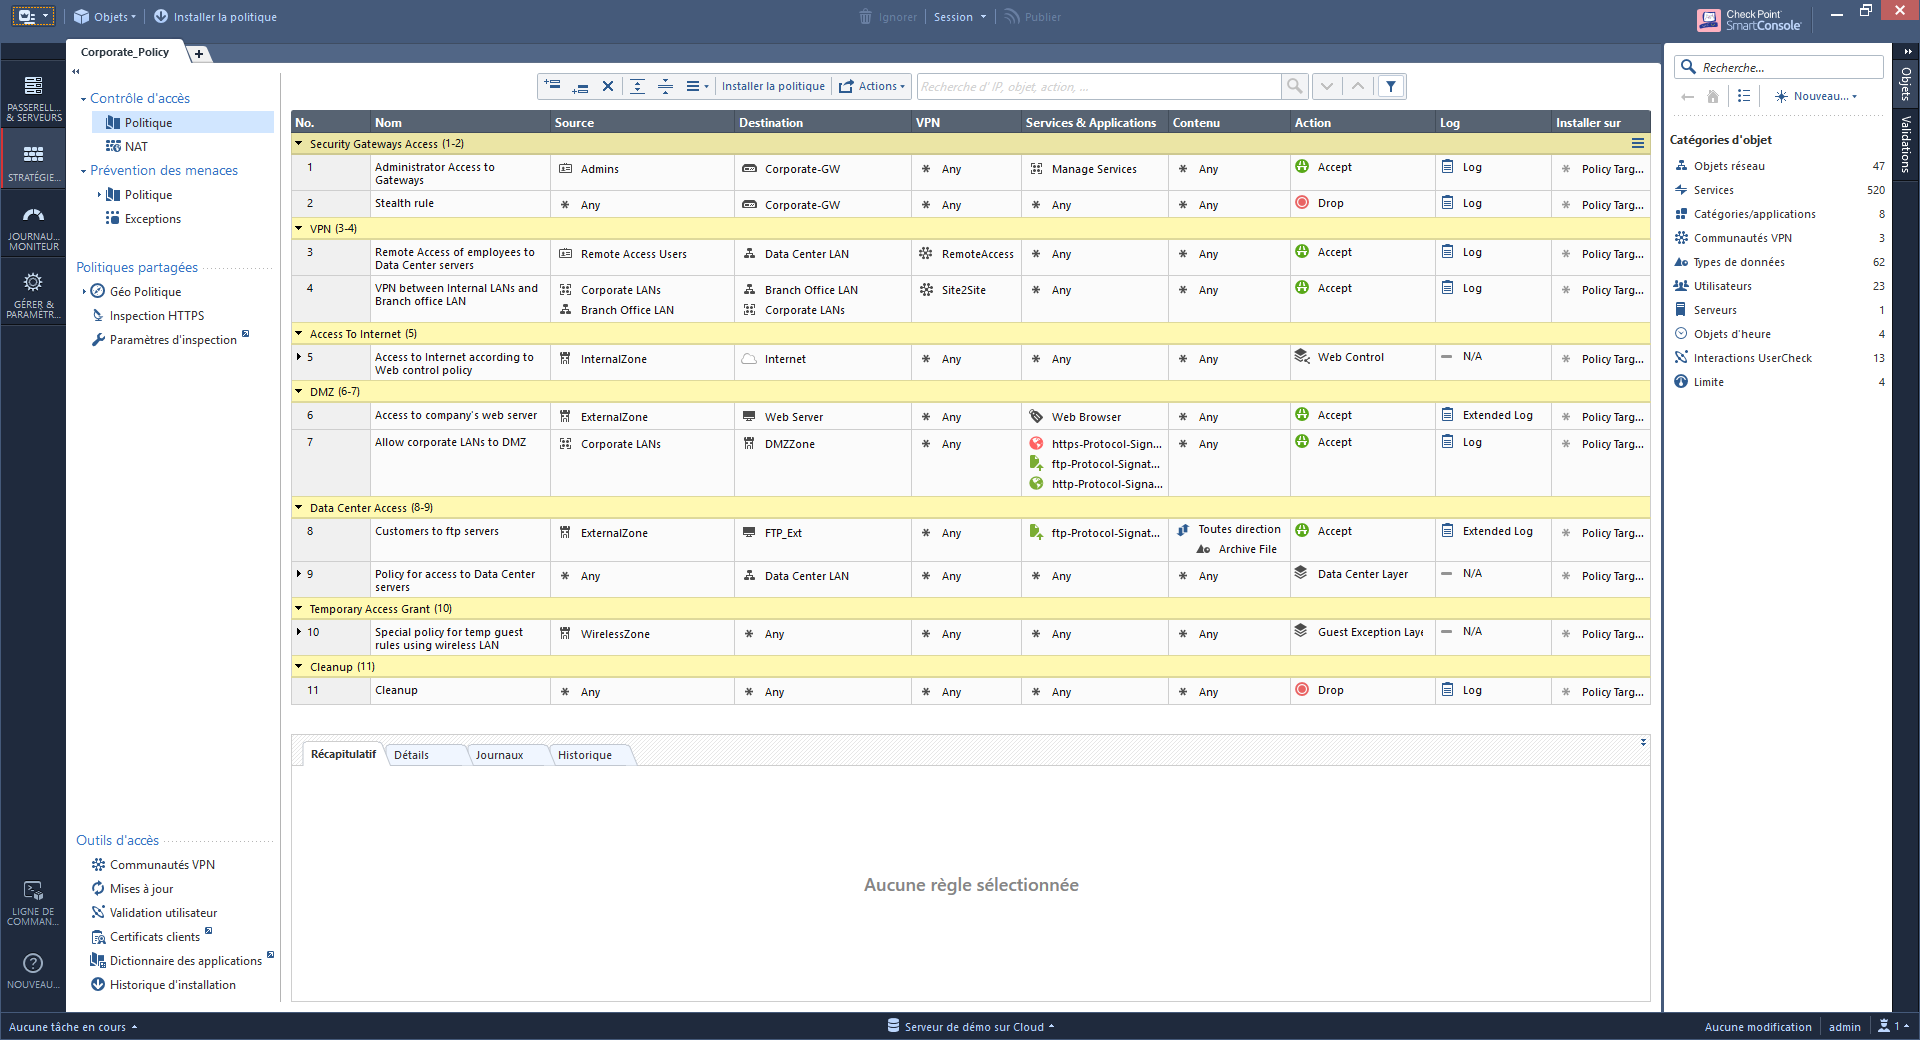Screen dimensions: 1920x1040
Task: Open a new policy tab with plus
Action: pyautogui.click(x=199, y=54)
